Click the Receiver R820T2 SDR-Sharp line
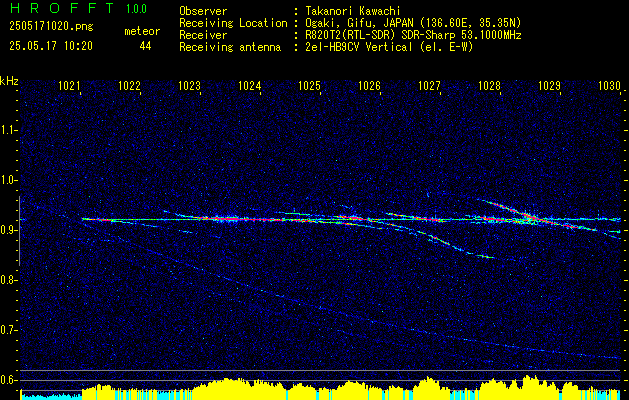 pyautogui.click(x=412, y=35)
